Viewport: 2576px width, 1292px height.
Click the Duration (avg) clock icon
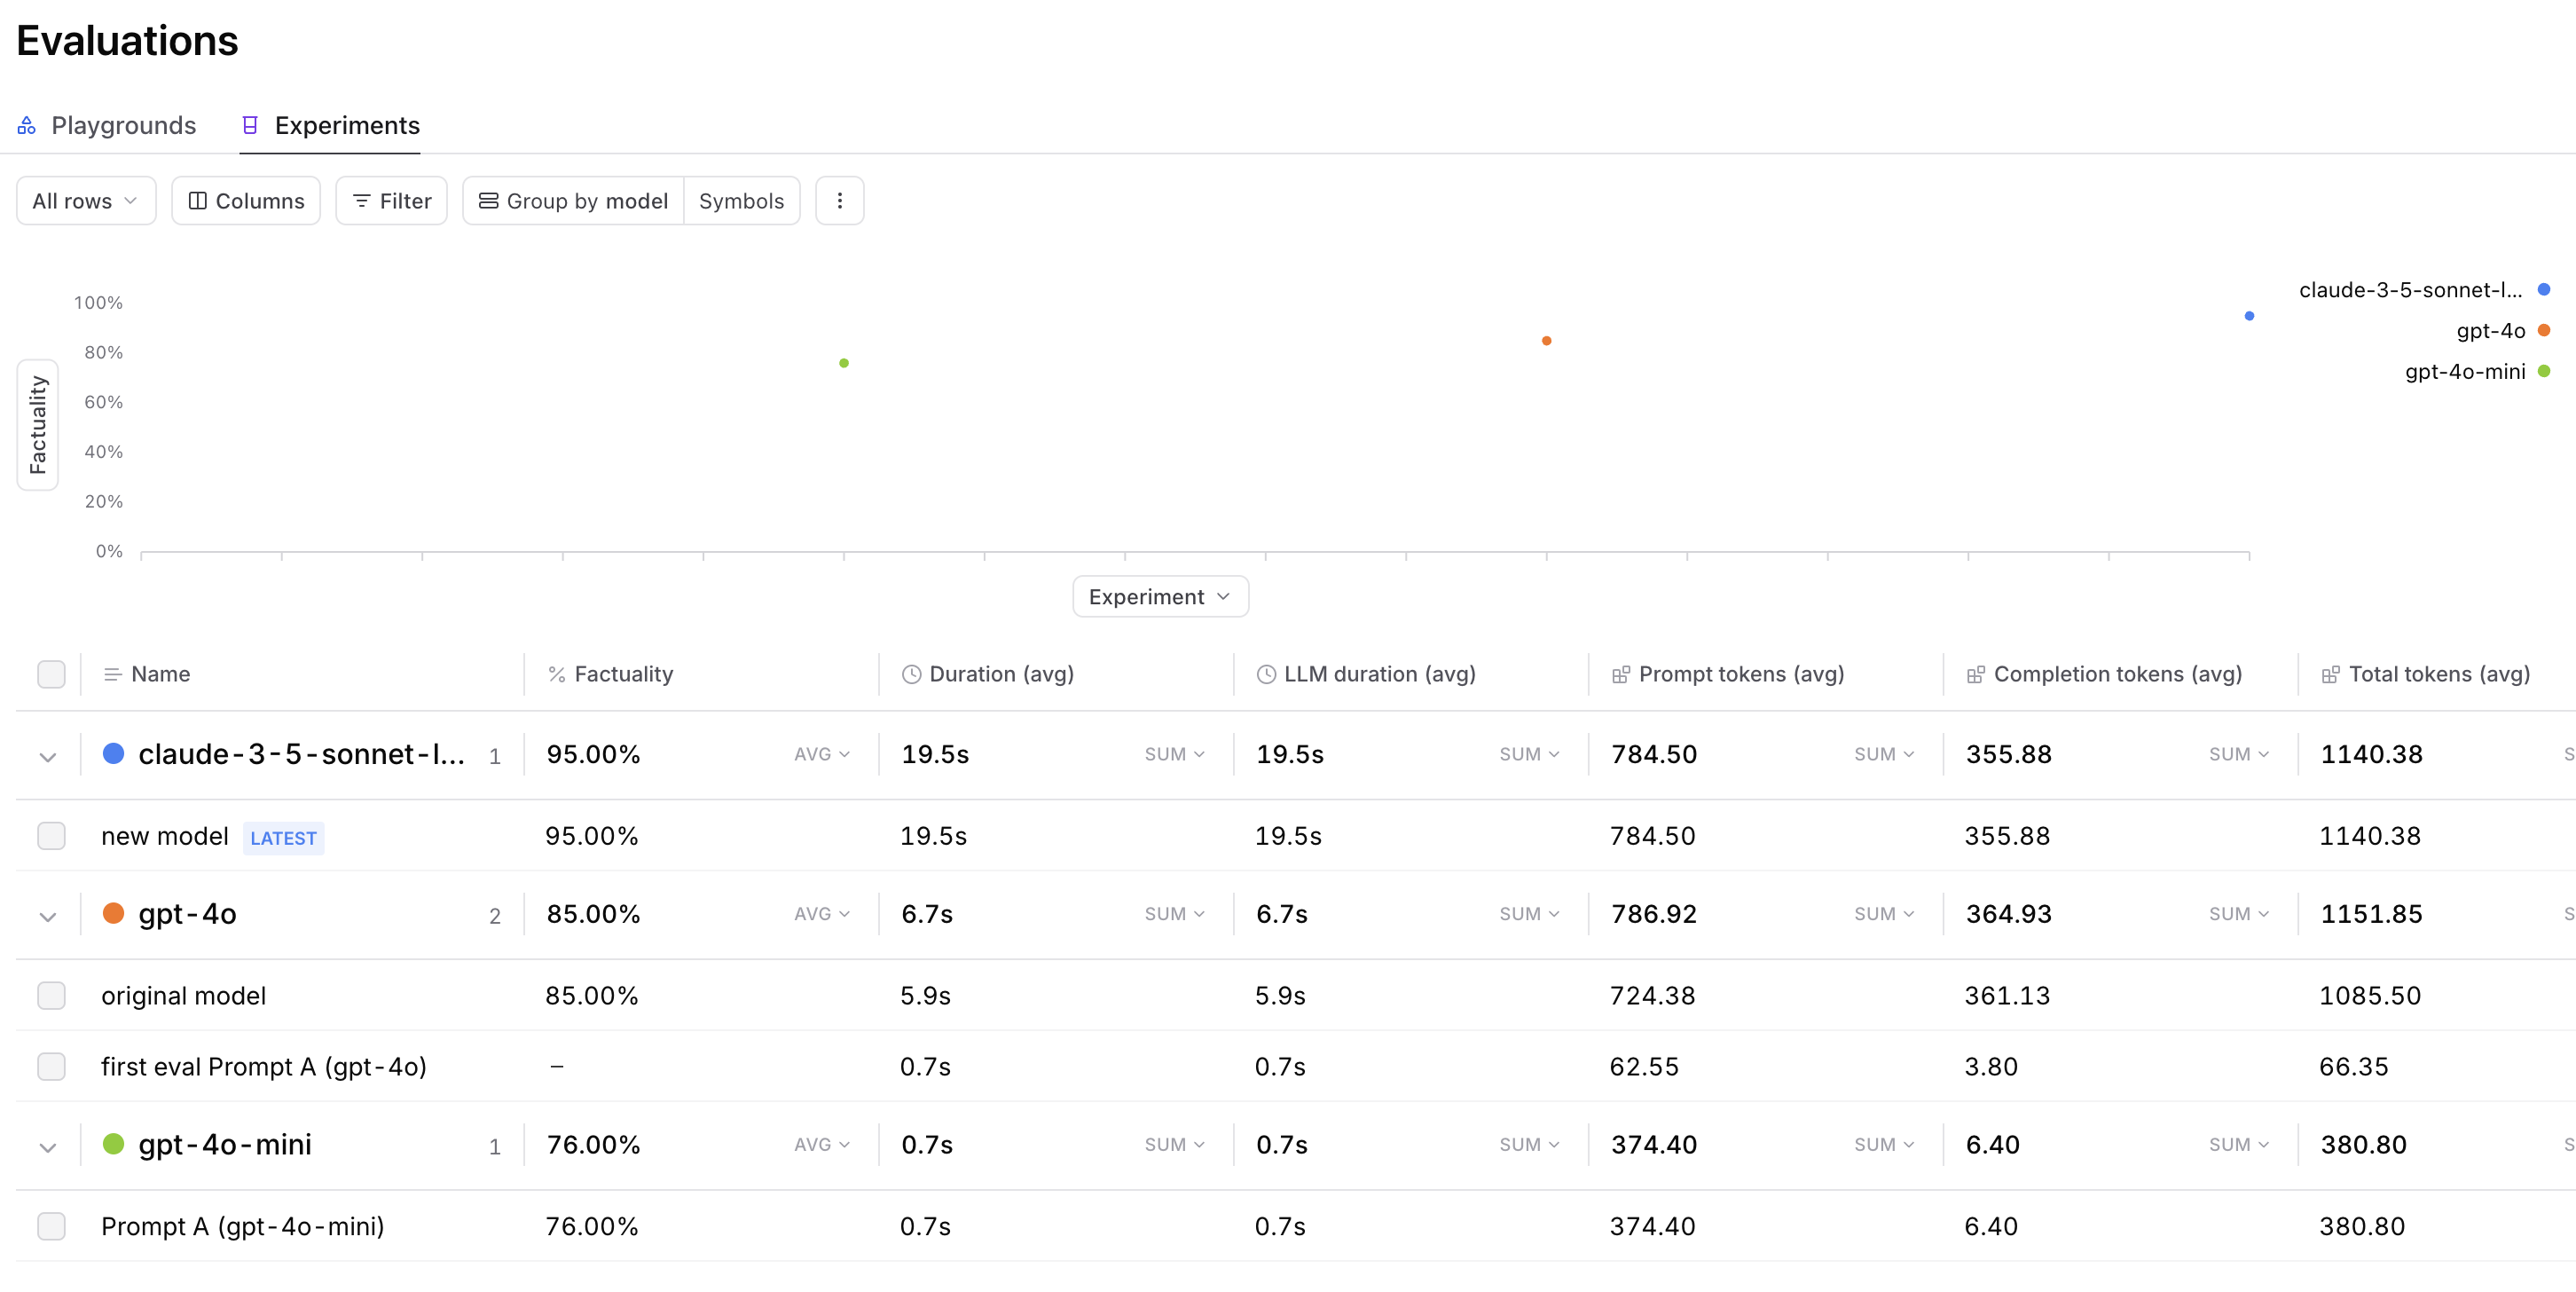click(x=911, y=674)
